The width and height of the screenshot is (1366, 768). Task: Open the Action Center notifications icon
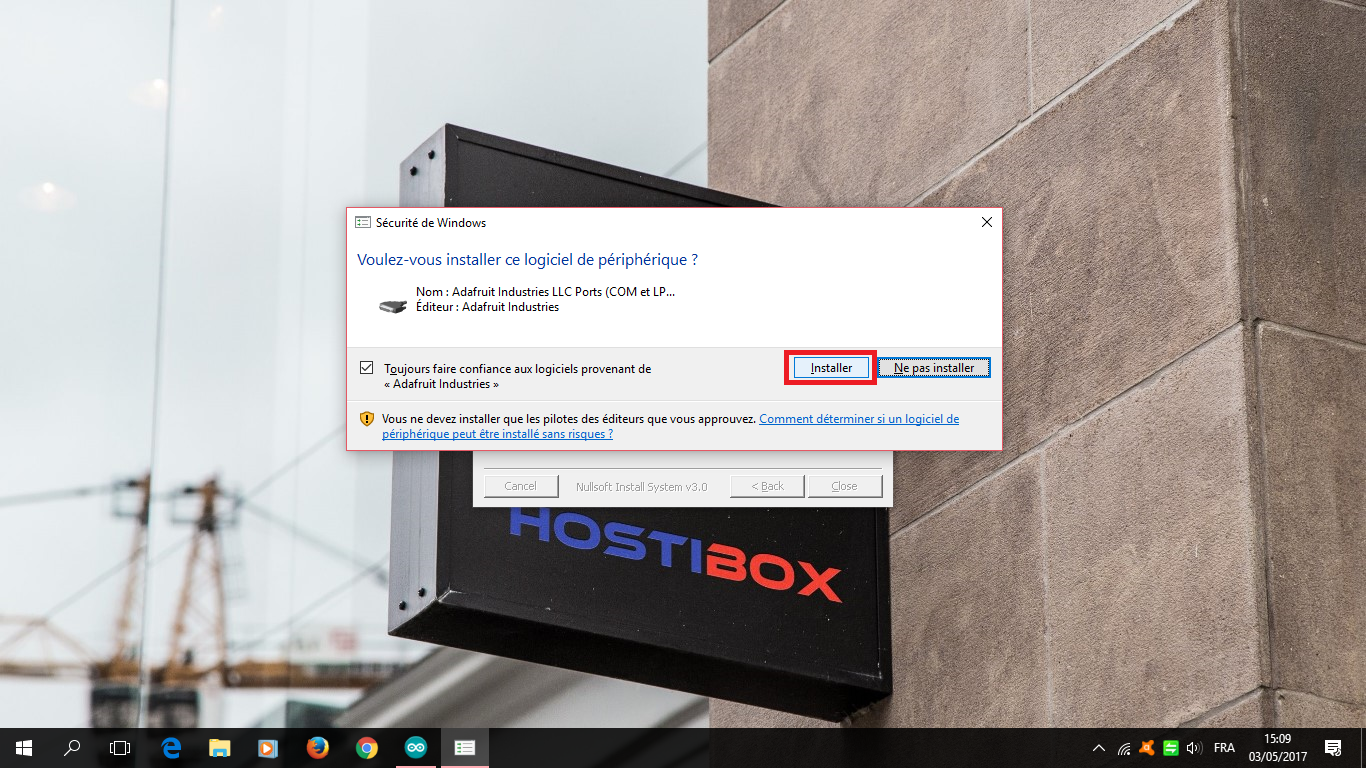tap(1333, 748)
